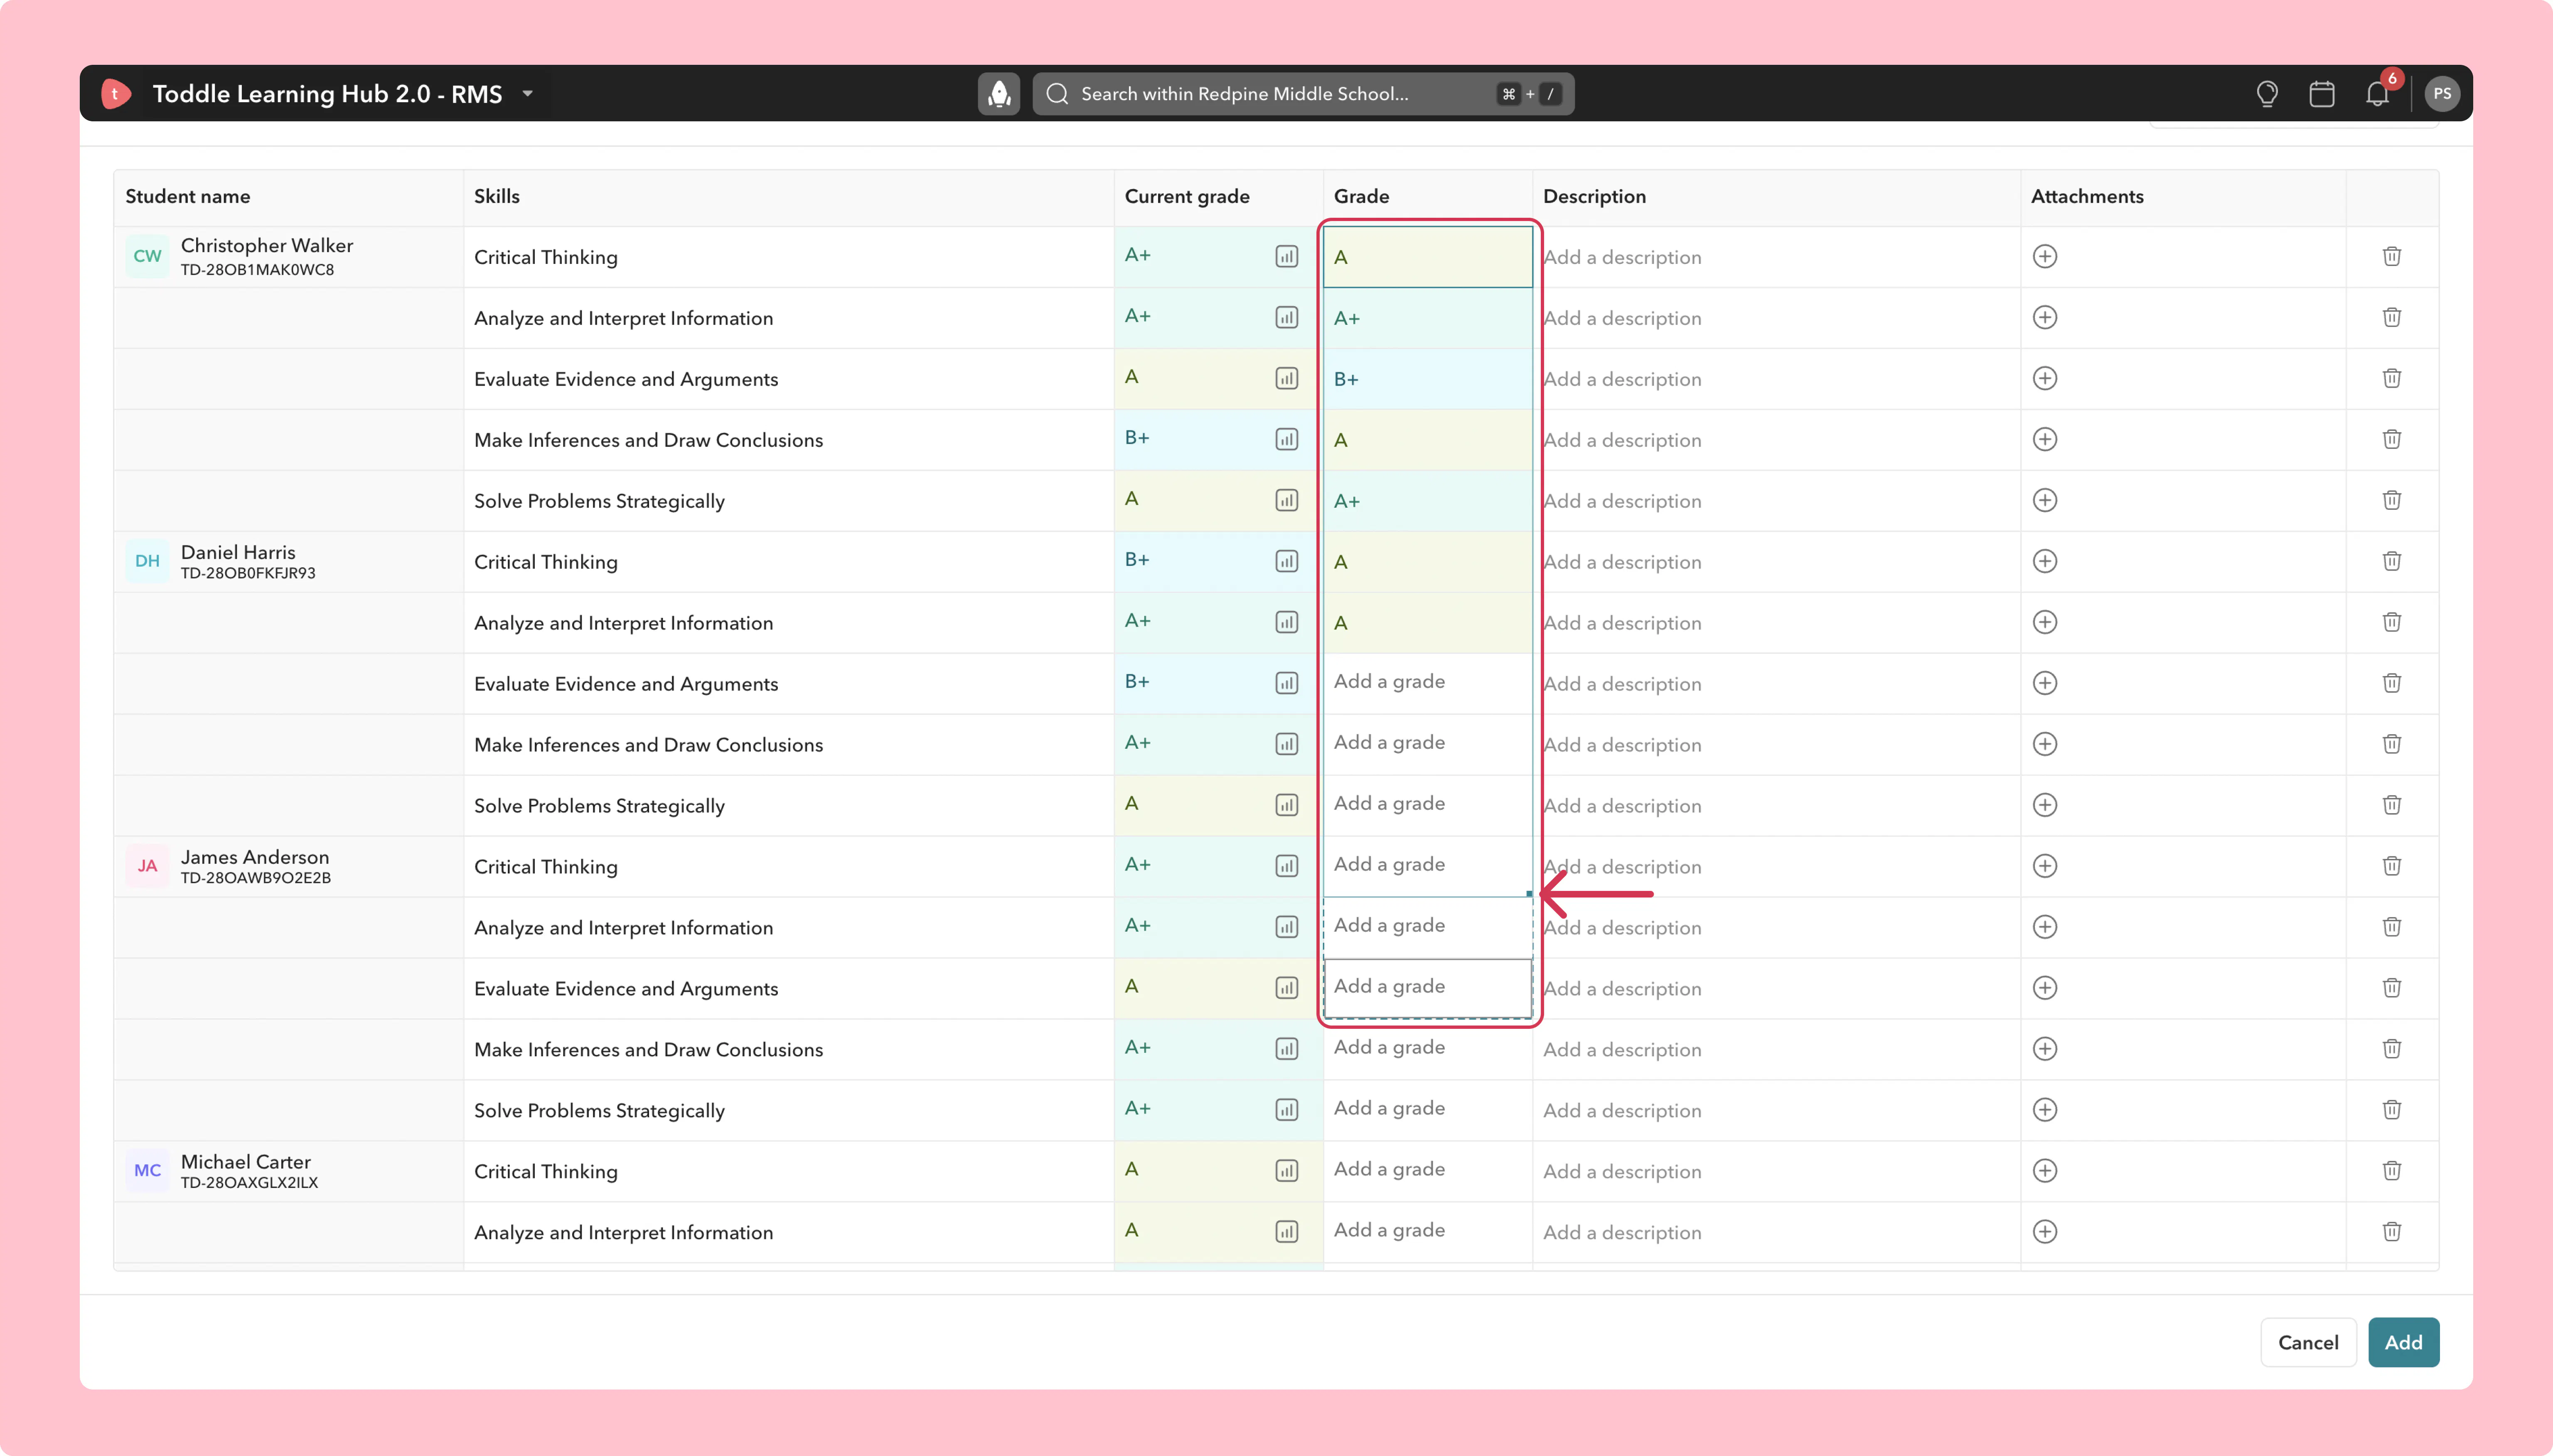
Task: Add attachment for Christopher Walker Critical Thinking
Action: pyautogui.click(x=2045, y=257)
